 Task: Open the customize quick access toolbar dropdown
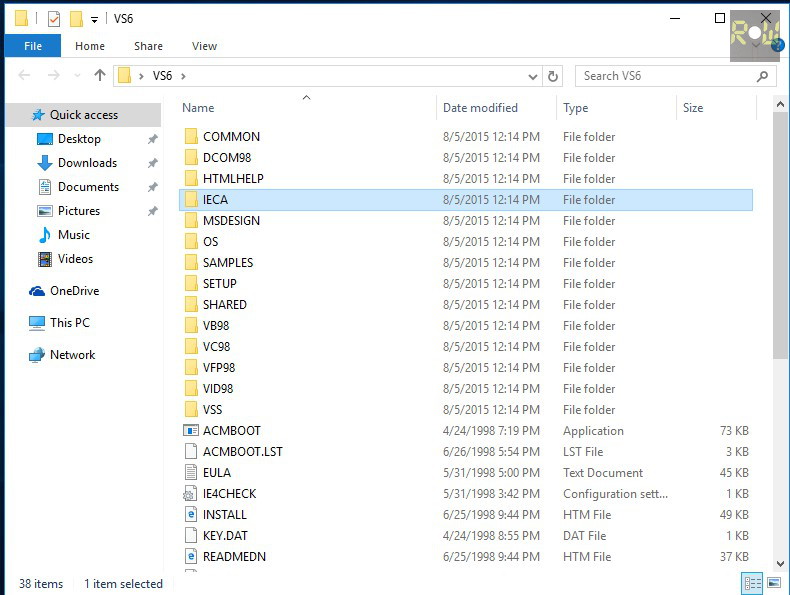94,20
